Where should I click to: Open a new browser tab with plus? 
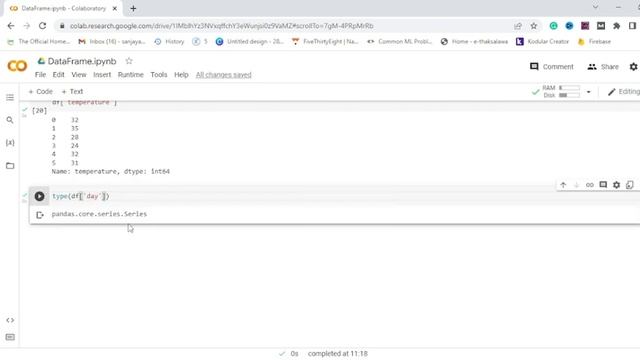point(133,8)
